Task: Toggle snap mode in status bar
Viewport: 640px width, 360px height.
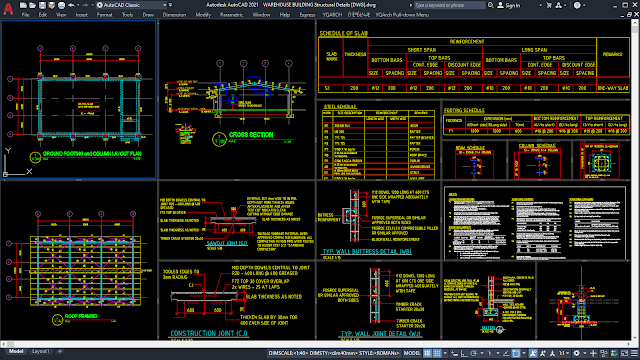Action: click(437, 353)
